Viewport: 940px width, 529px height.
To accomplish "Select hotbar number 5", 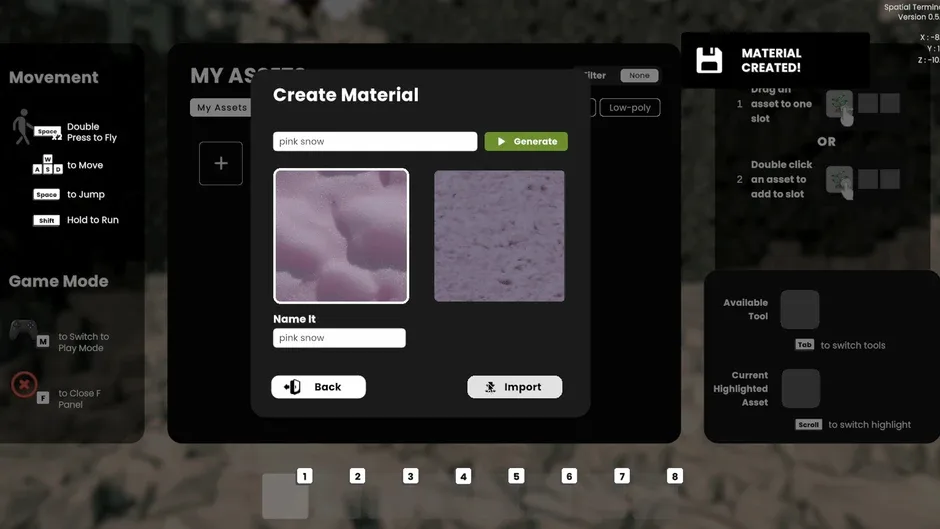I will [516, 476].
